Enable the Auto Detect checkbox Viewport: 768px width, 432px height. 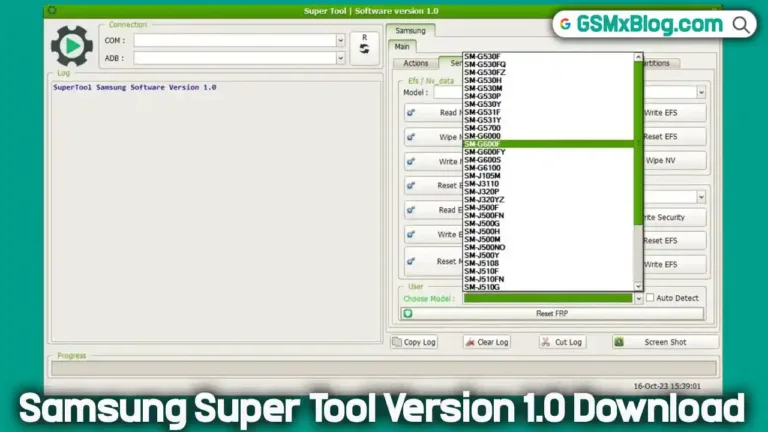point(650,297)
